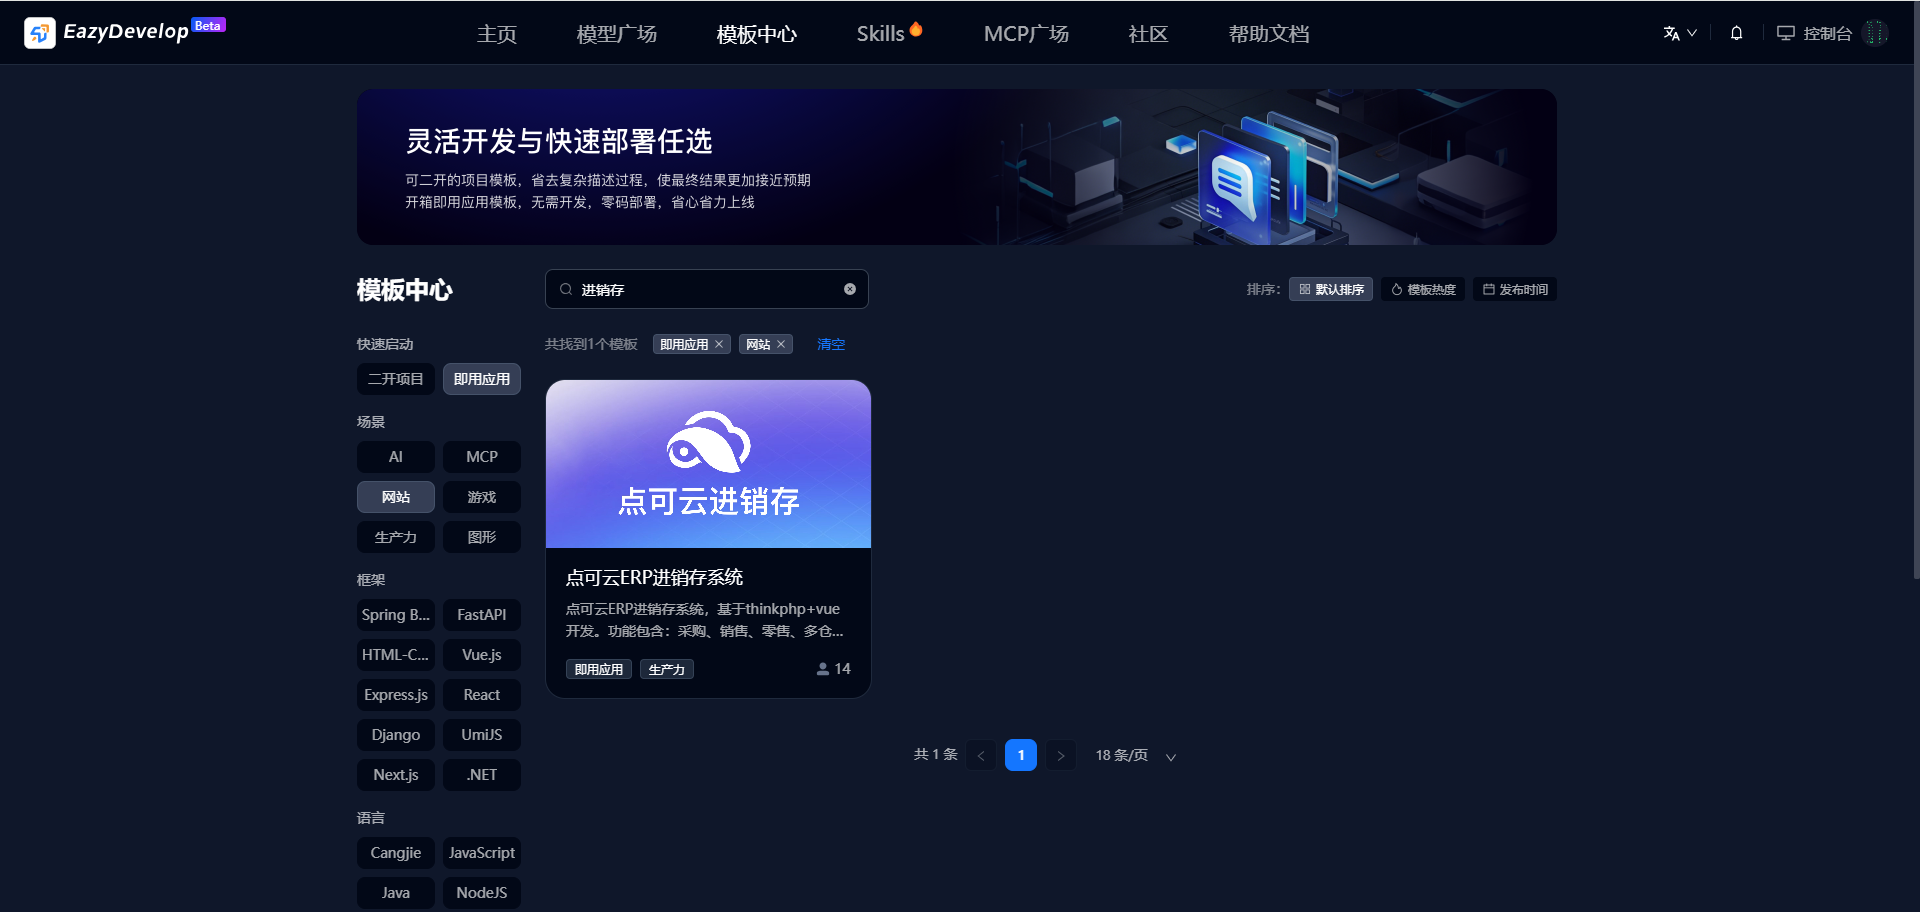Viewport: 1920px width, 912px height.
Task: Filter by HTML-C... framework
Action: click(396, 655)
